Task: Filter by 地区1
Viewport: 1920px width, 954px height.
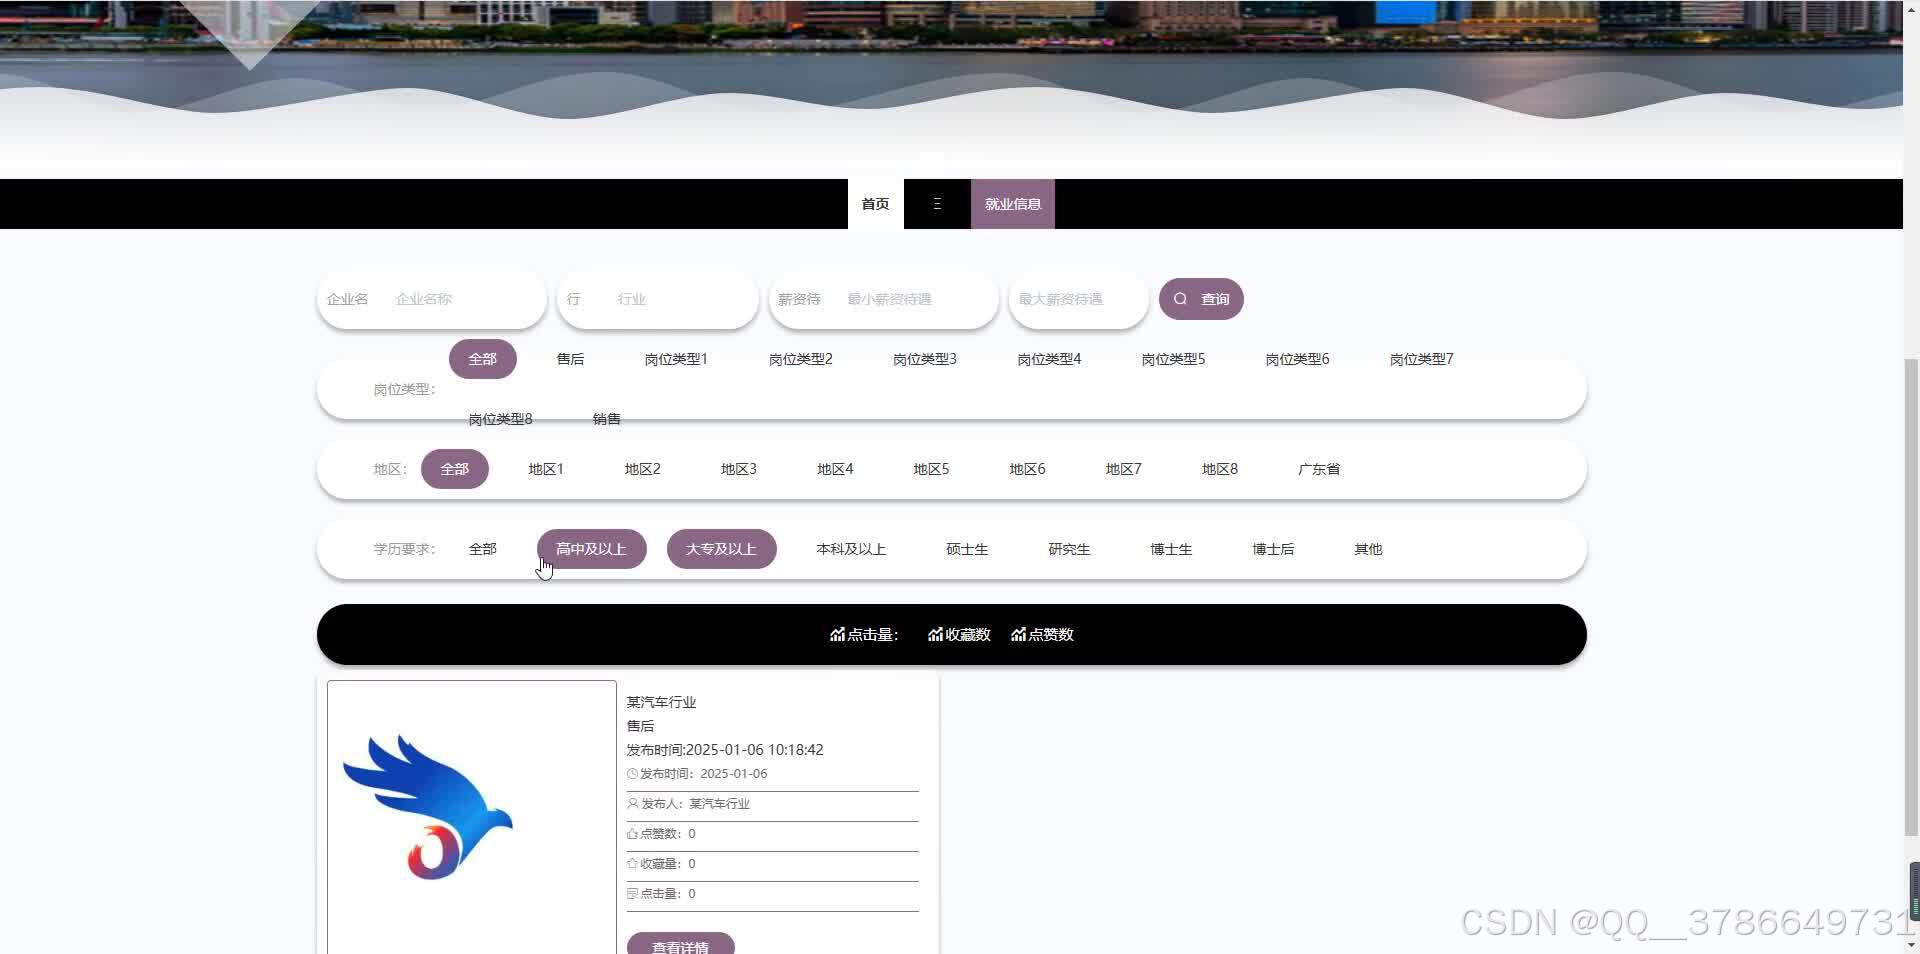Action: coord(546,469)
